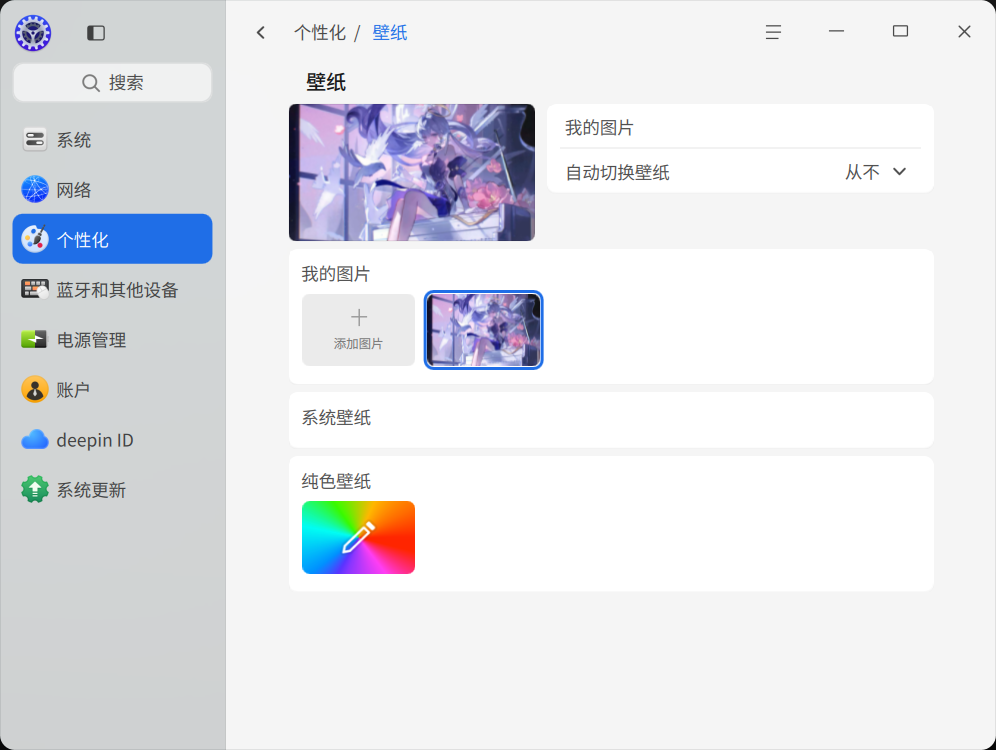The height and width of the screenshot is (750, 996).
Task: Click the 账户 user icon
Action: (x=35, y=389)
